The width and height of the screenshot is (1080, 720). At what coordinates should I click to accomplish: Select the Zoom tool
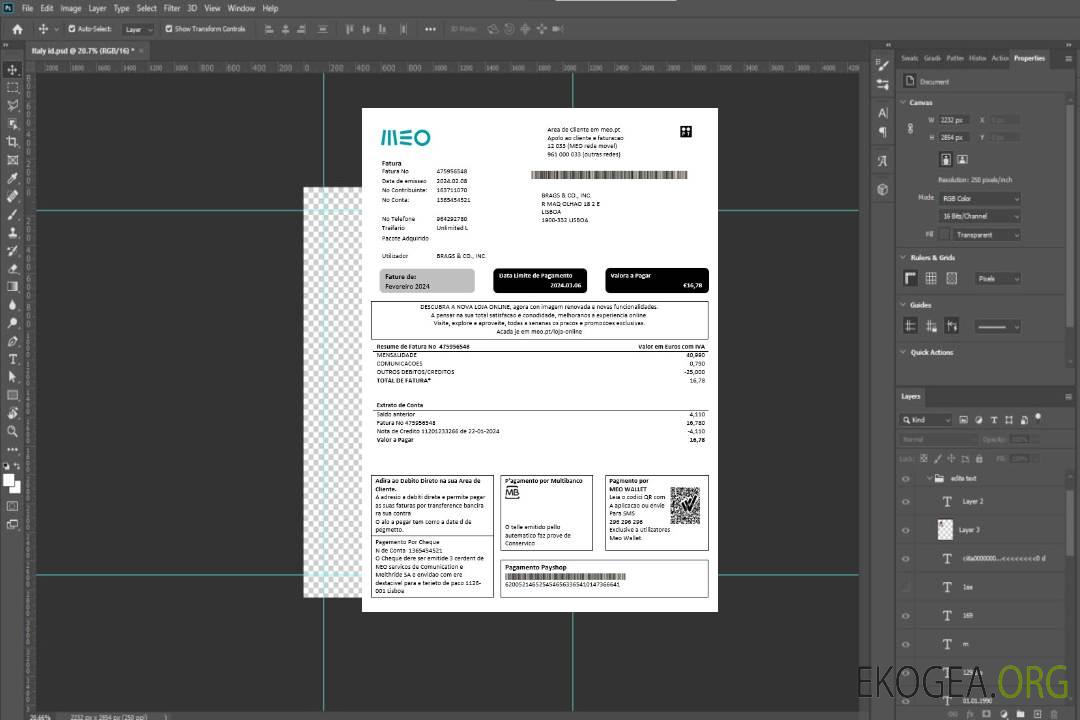[12, 431]
